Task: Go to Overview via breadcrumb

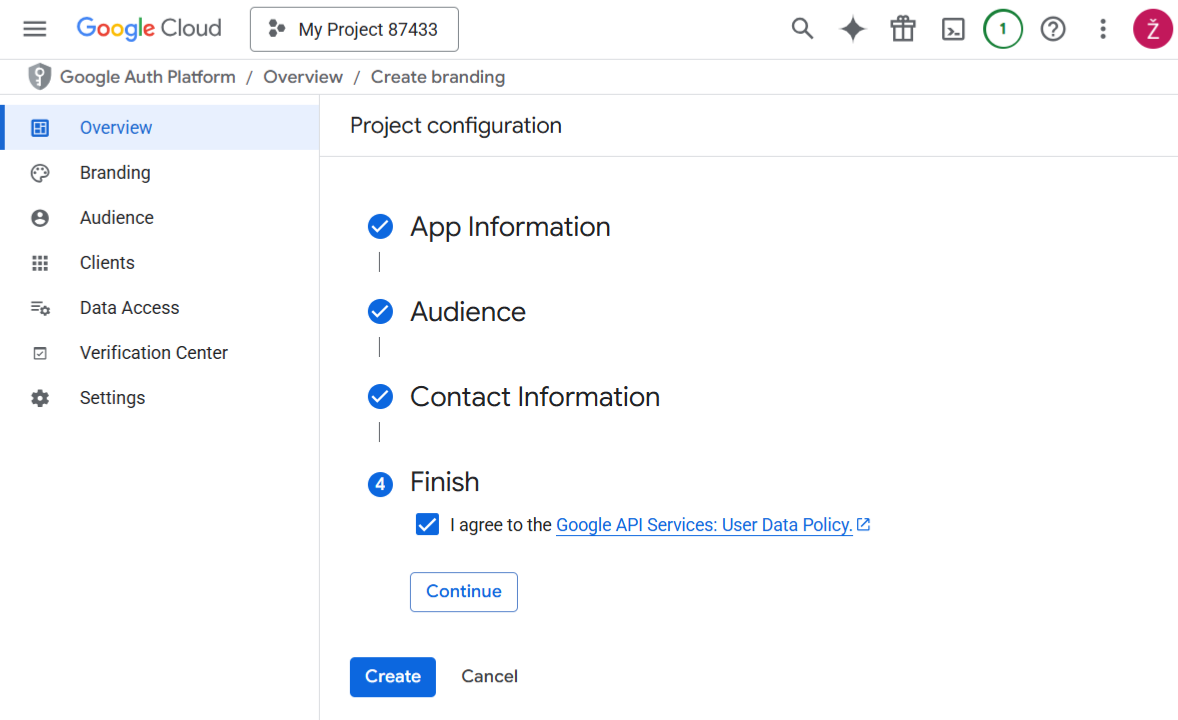Action: (x=303, y=76)
